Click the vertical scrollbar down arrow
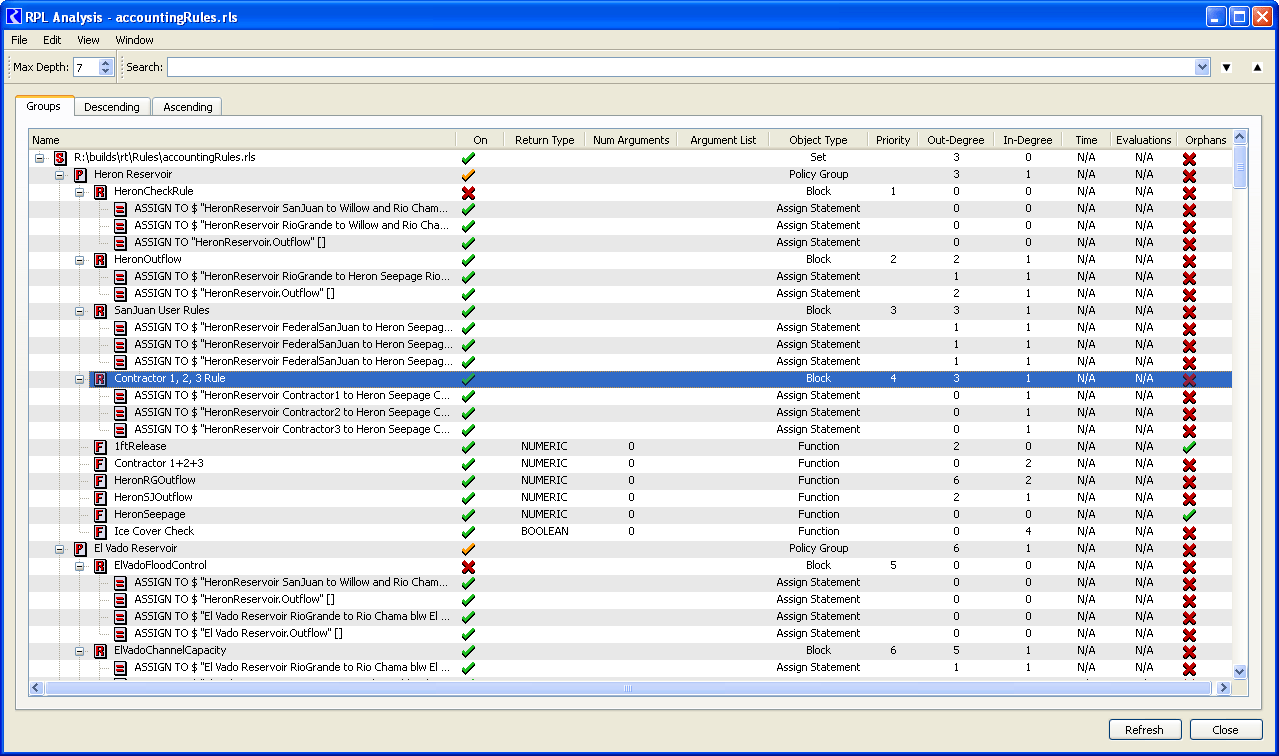The height and width of the screenshot is (756, 1279). point(1240,672)
